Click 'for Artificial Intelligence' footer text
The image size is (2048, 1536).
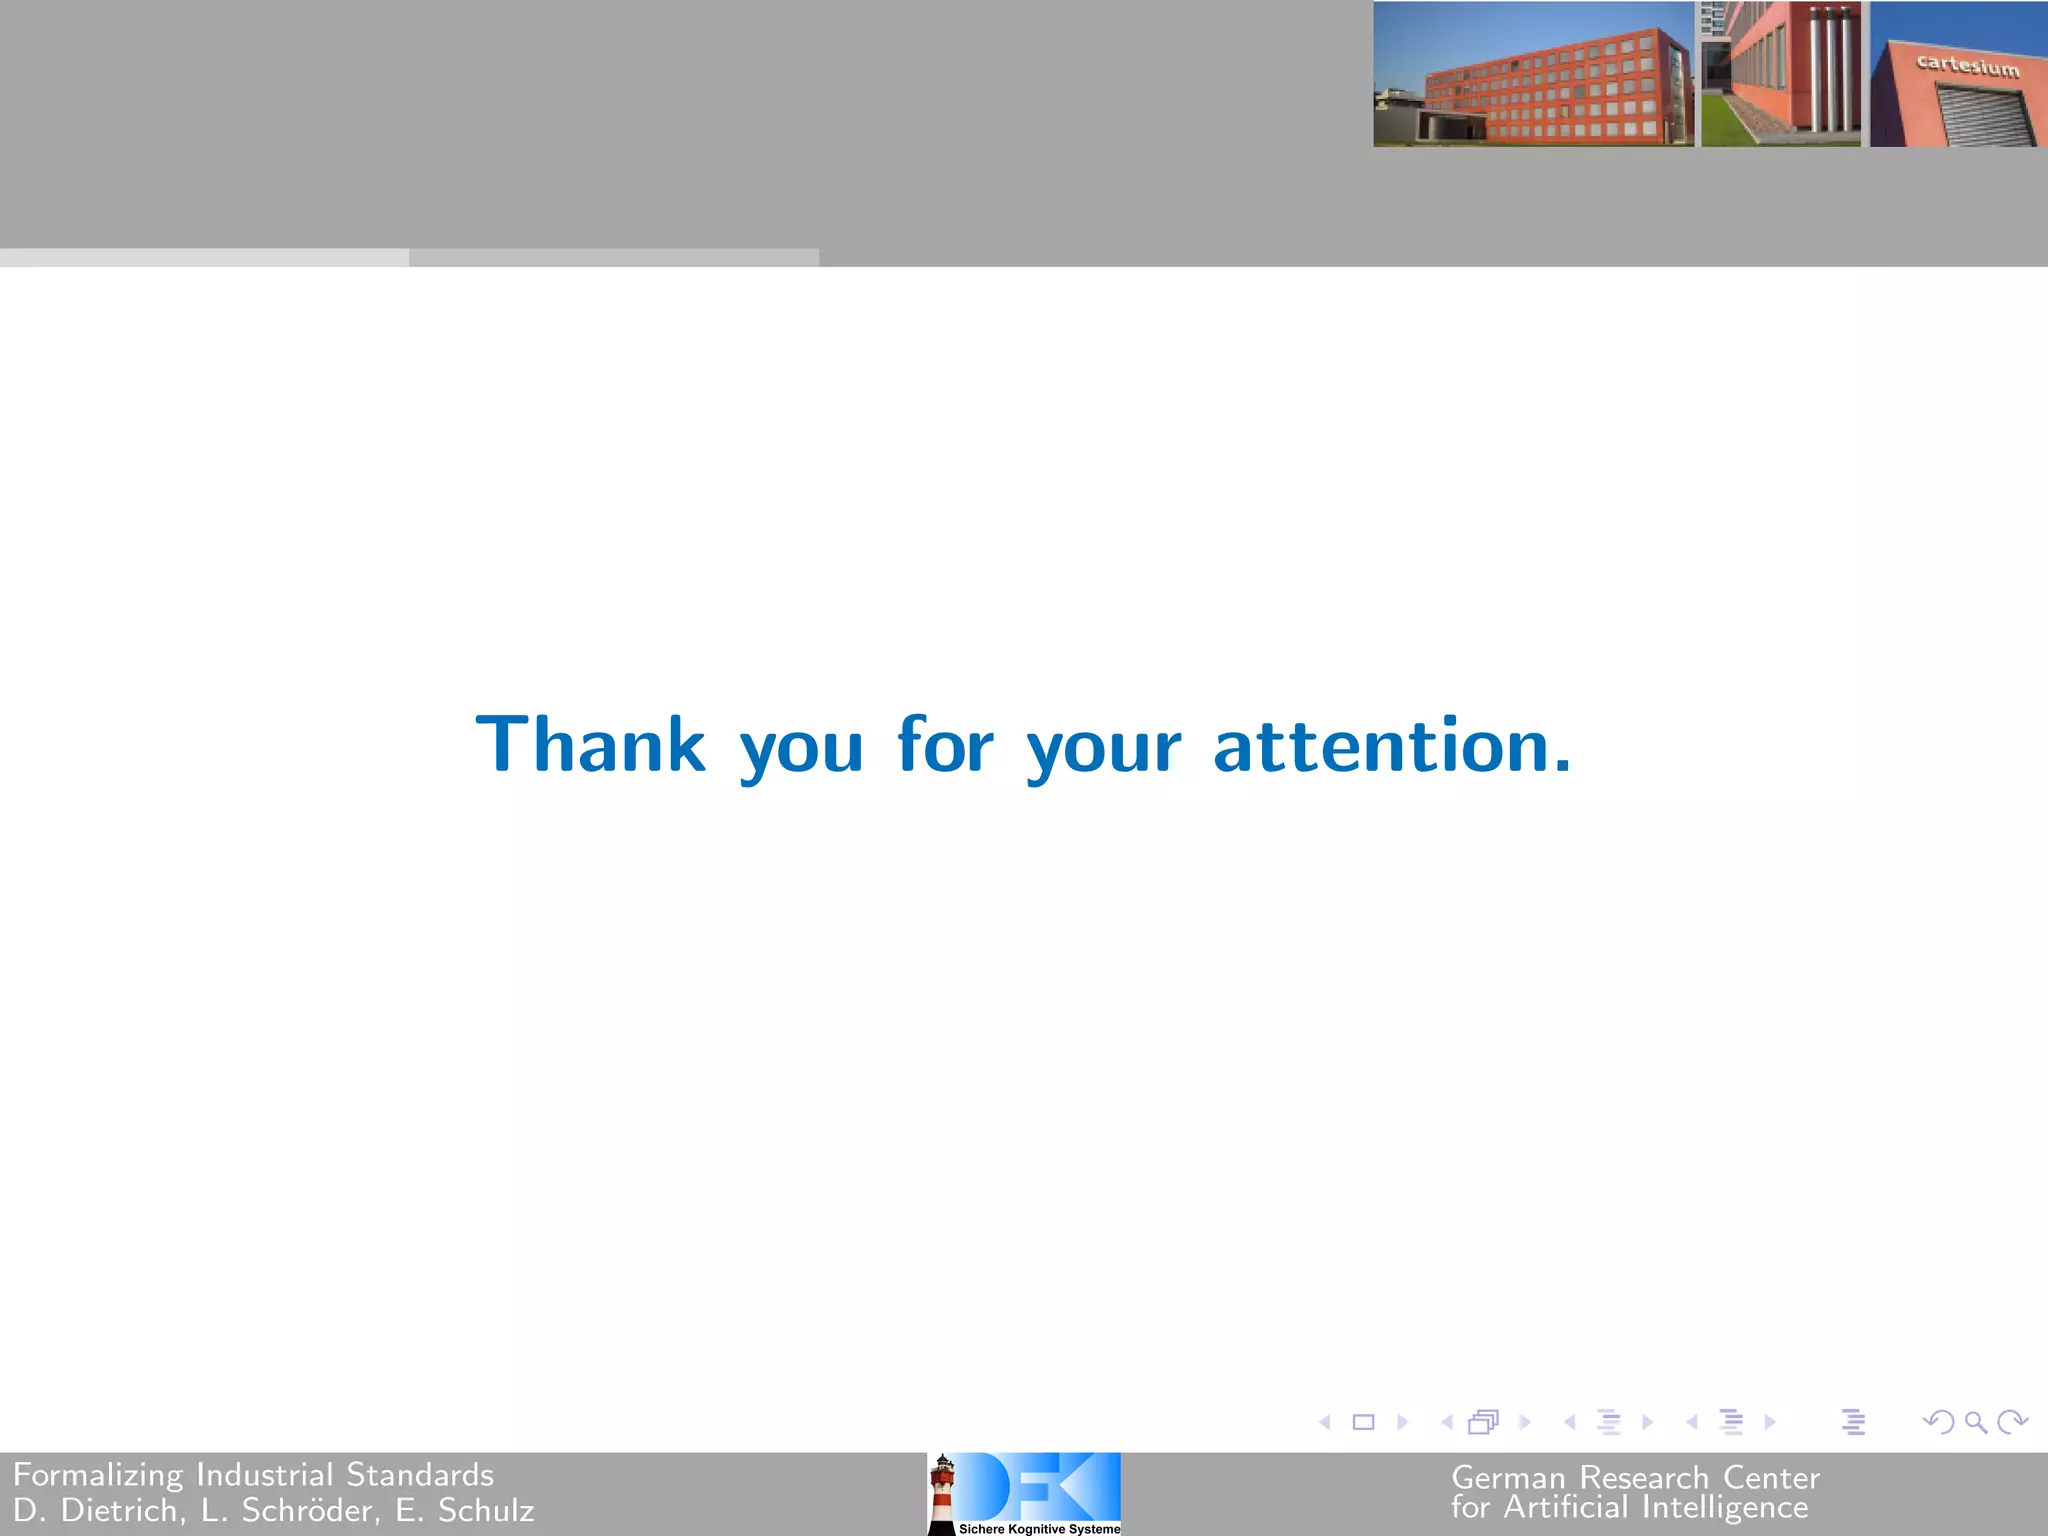click(1630, 1507)
